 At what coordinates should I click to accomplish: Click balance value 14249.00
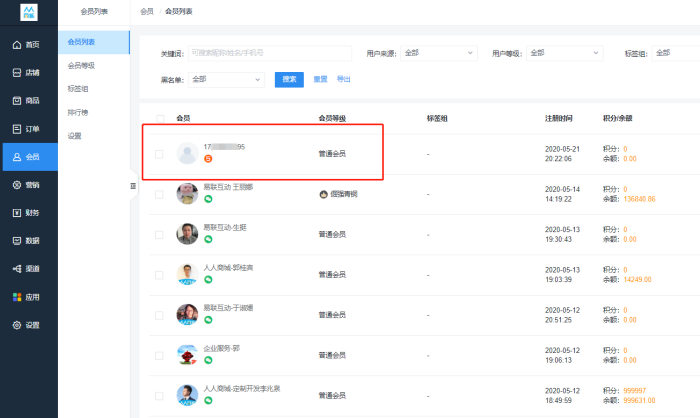click(x=638, y=280)
